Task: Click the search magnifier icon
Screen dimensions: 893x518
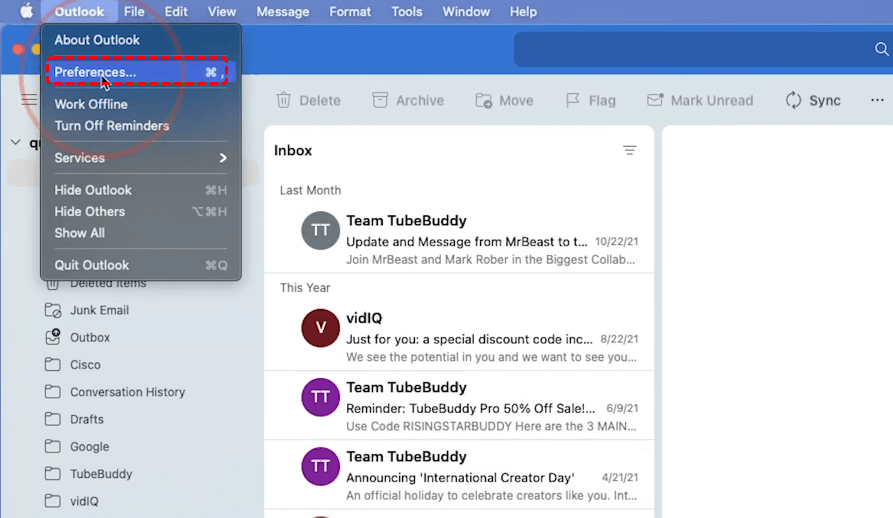Action: click(882, 49)
